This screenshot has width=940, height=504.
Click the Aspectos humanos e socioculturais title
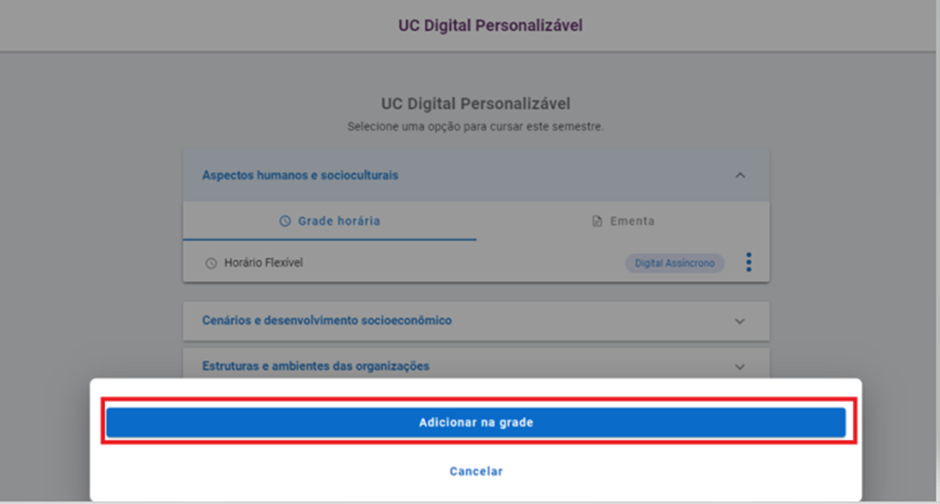pyautogui.click(x=300, y=175)
